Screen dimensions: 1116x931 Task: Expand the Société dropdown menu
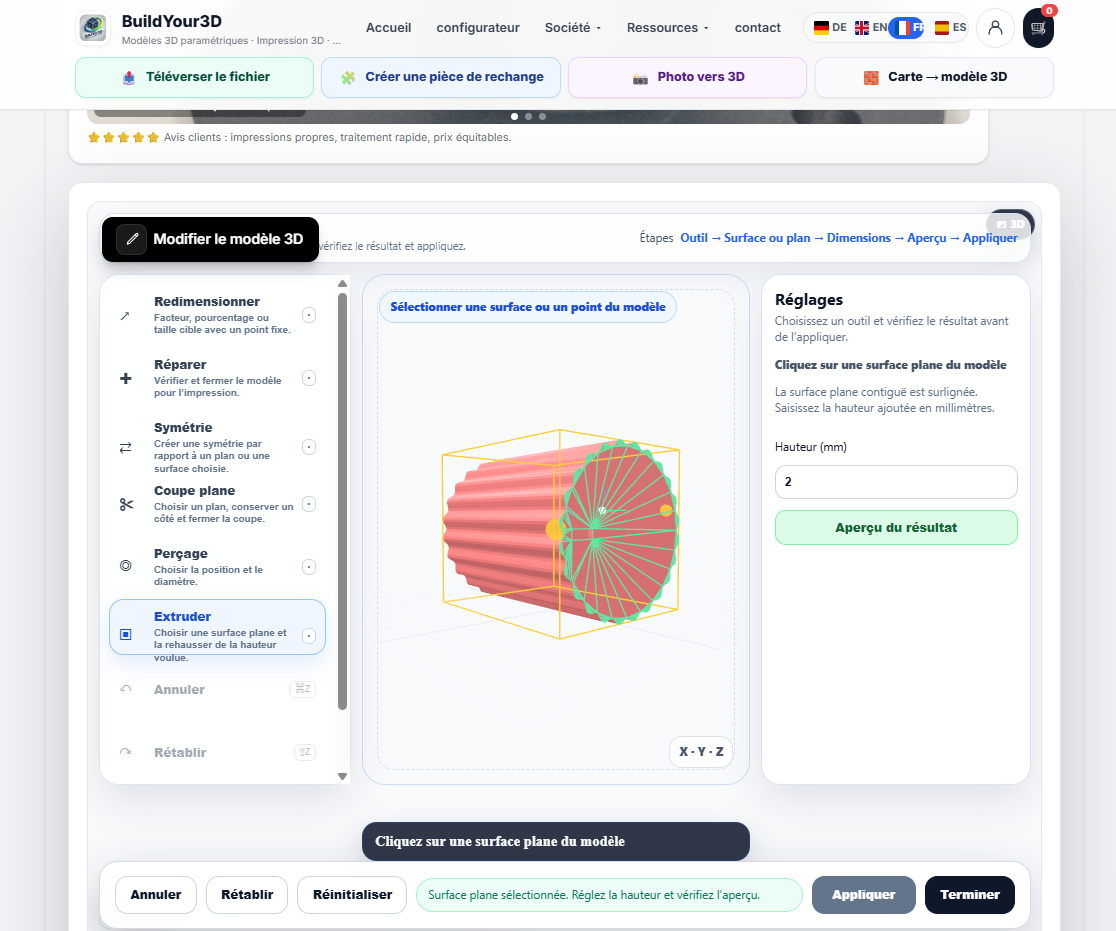click(x=573, y=28)
